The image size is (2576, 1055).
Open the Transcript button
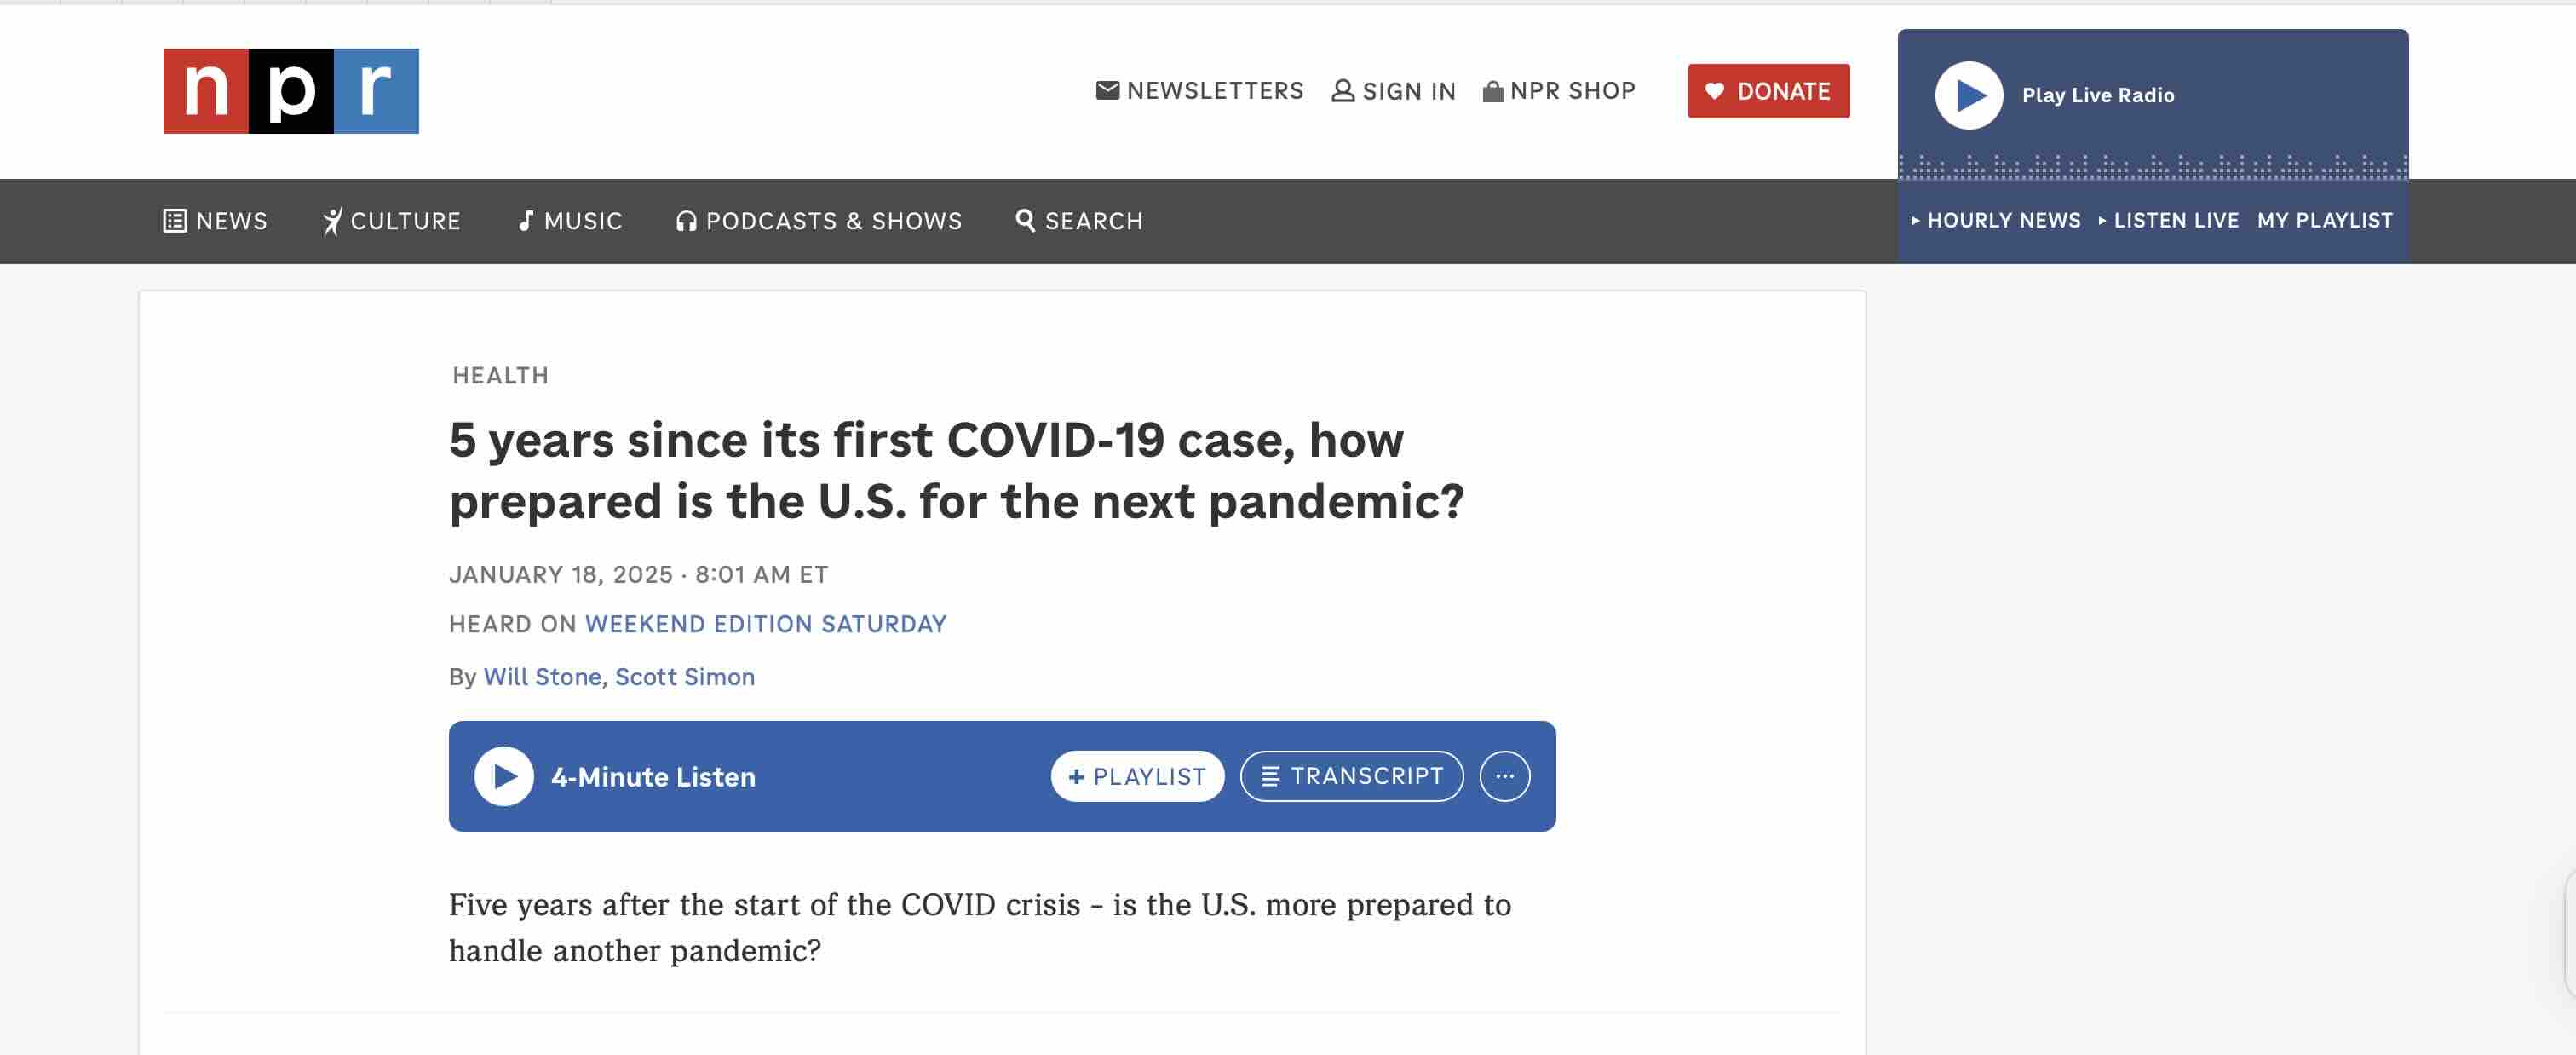1351,776
